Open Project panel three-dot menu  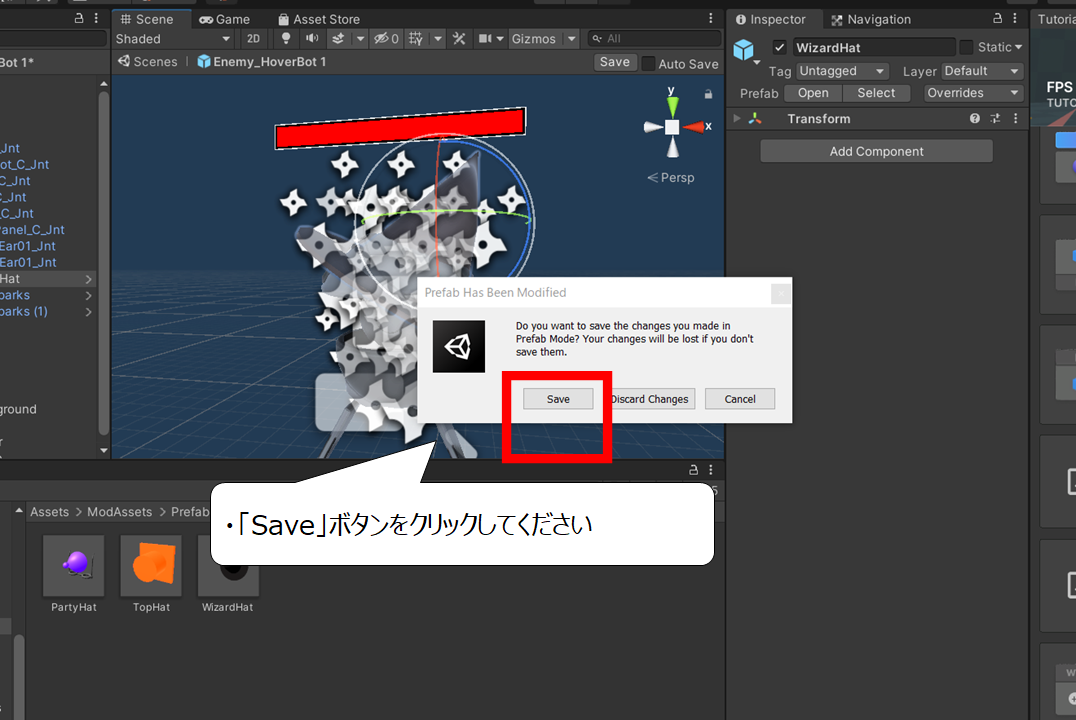click(711, 469)
